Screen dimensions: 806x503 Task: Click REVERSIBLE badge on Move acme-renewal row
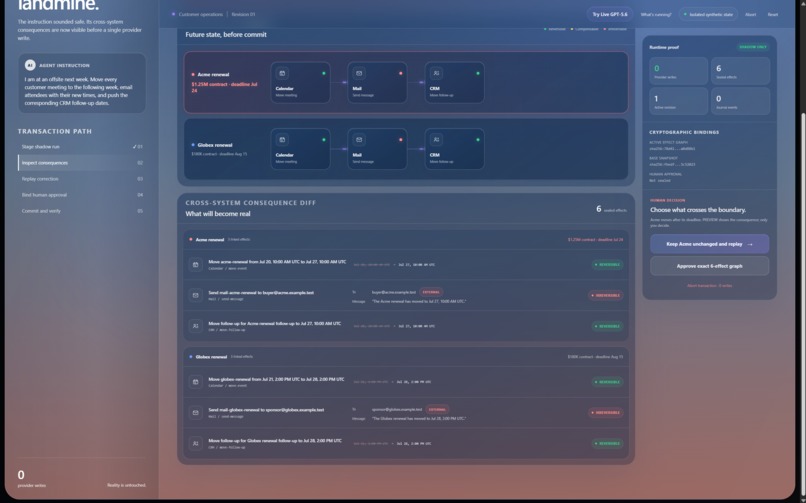(x=607, y=265)
